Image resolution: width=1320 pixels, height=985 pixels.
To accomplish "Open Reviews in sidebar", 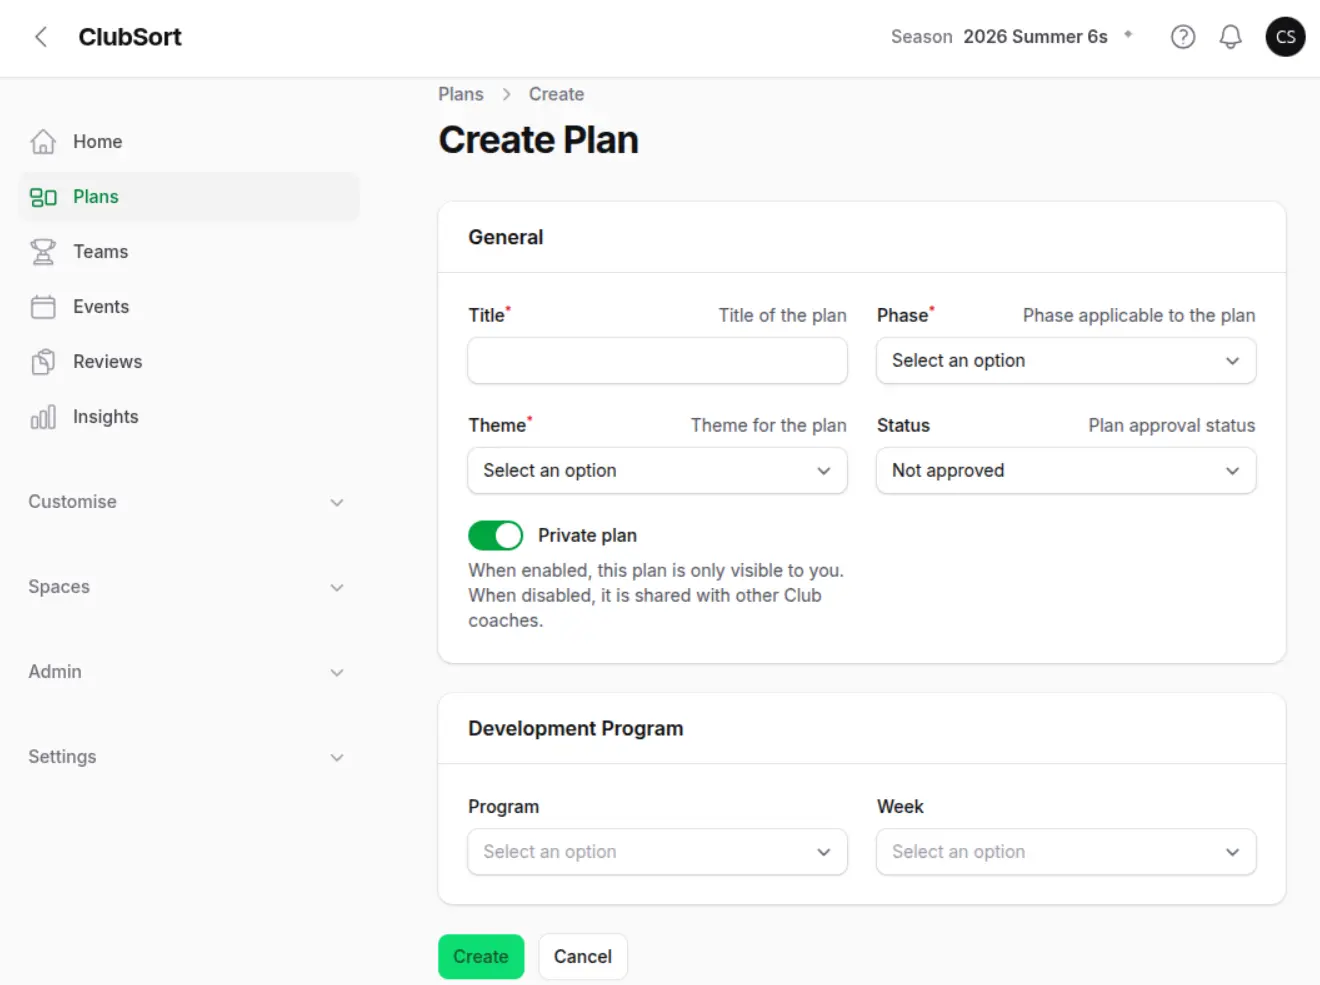I will tap(189, 362).
